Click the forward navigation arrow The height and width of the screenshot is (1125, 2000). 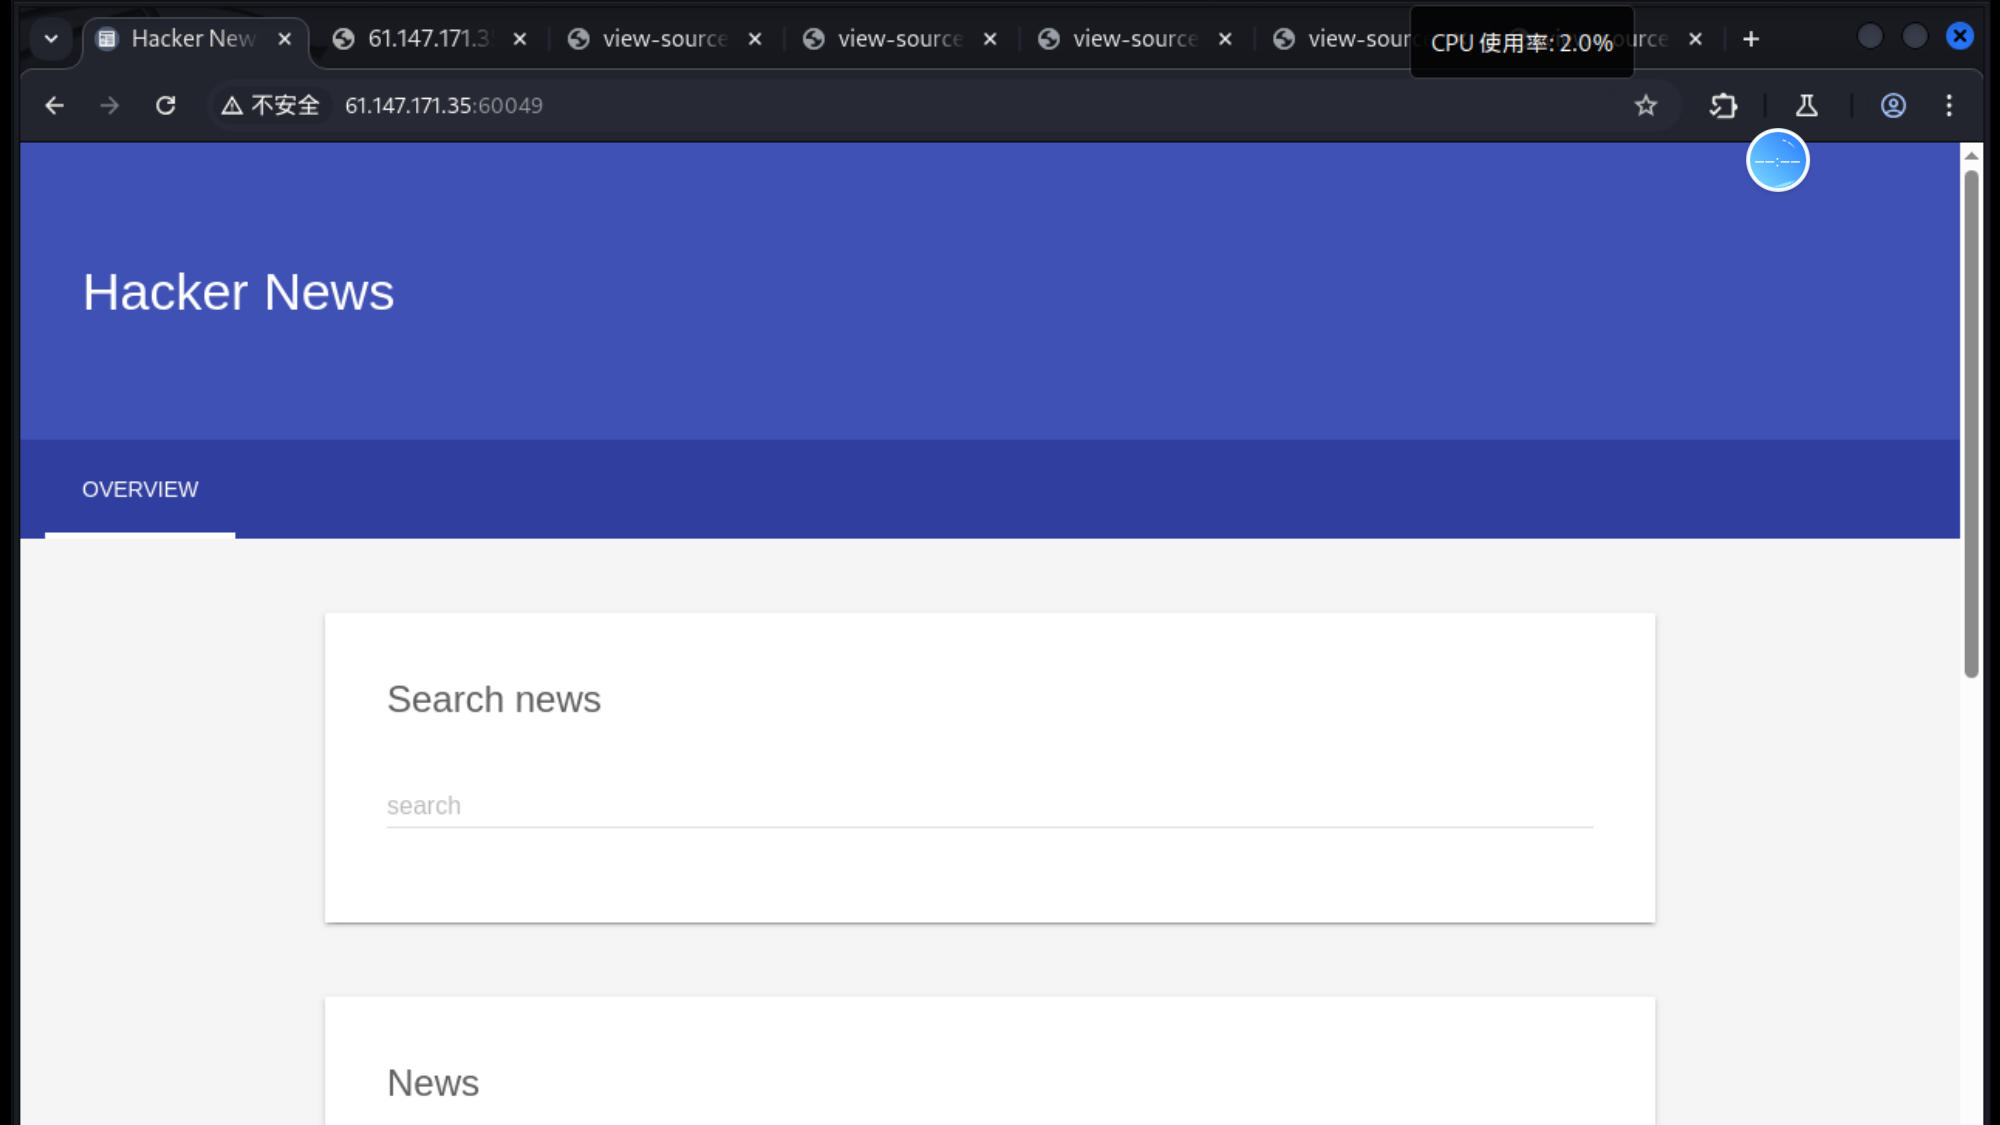click(109, 105)
